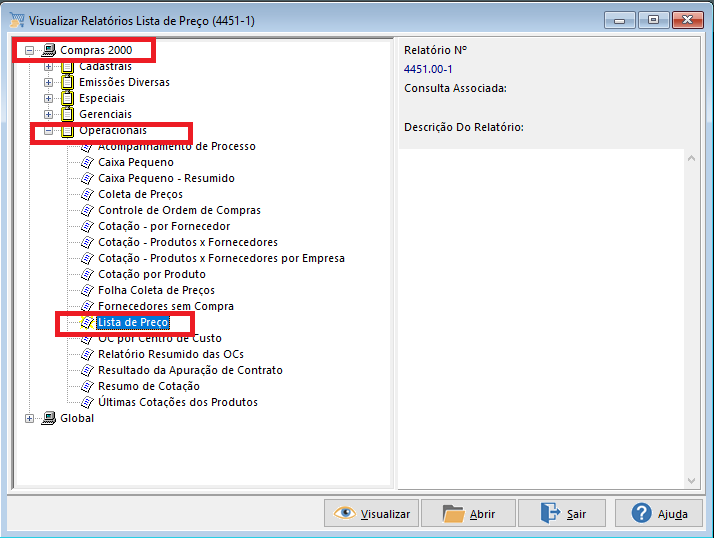Click the Operacionais clipboard icon
The height and width of the screenshot is (538, 714).
point(67,131)
